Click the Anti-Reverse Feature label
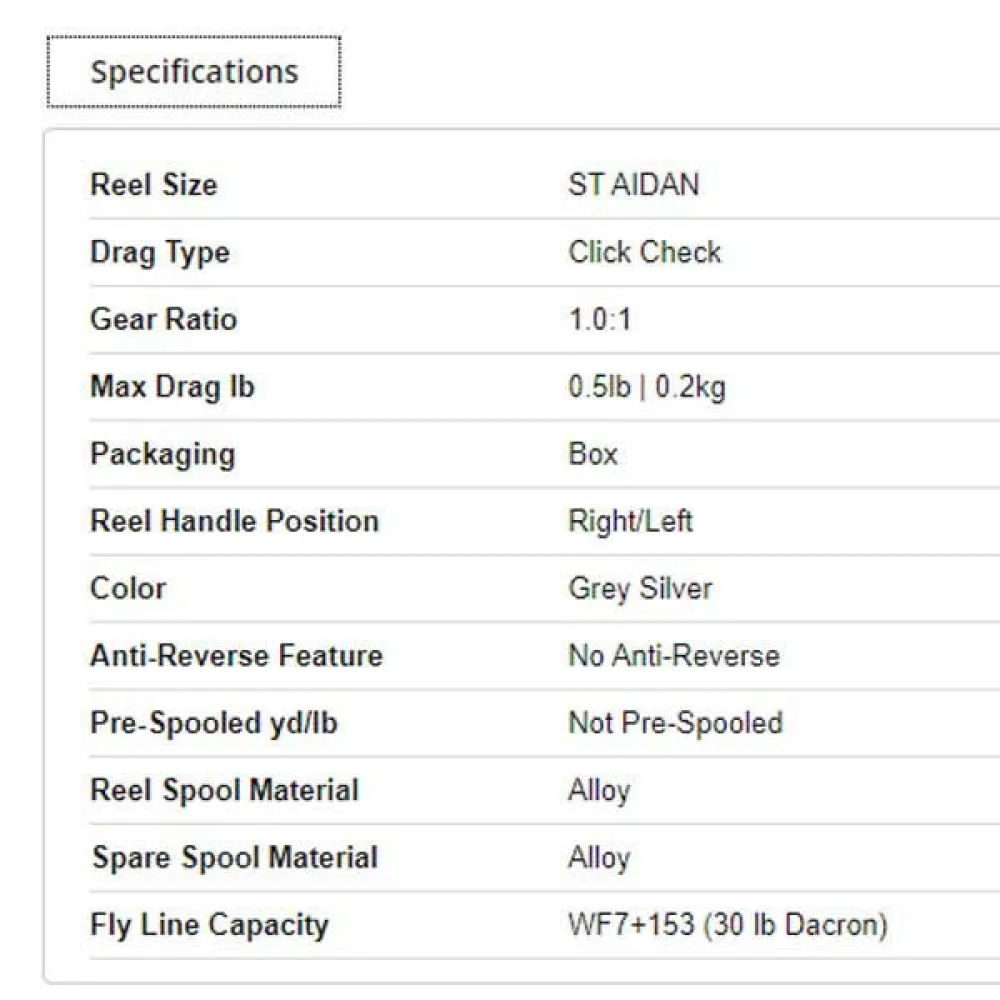This screenshot has height=1000, width=1000. pyautogui.click(x=236, y=656)
